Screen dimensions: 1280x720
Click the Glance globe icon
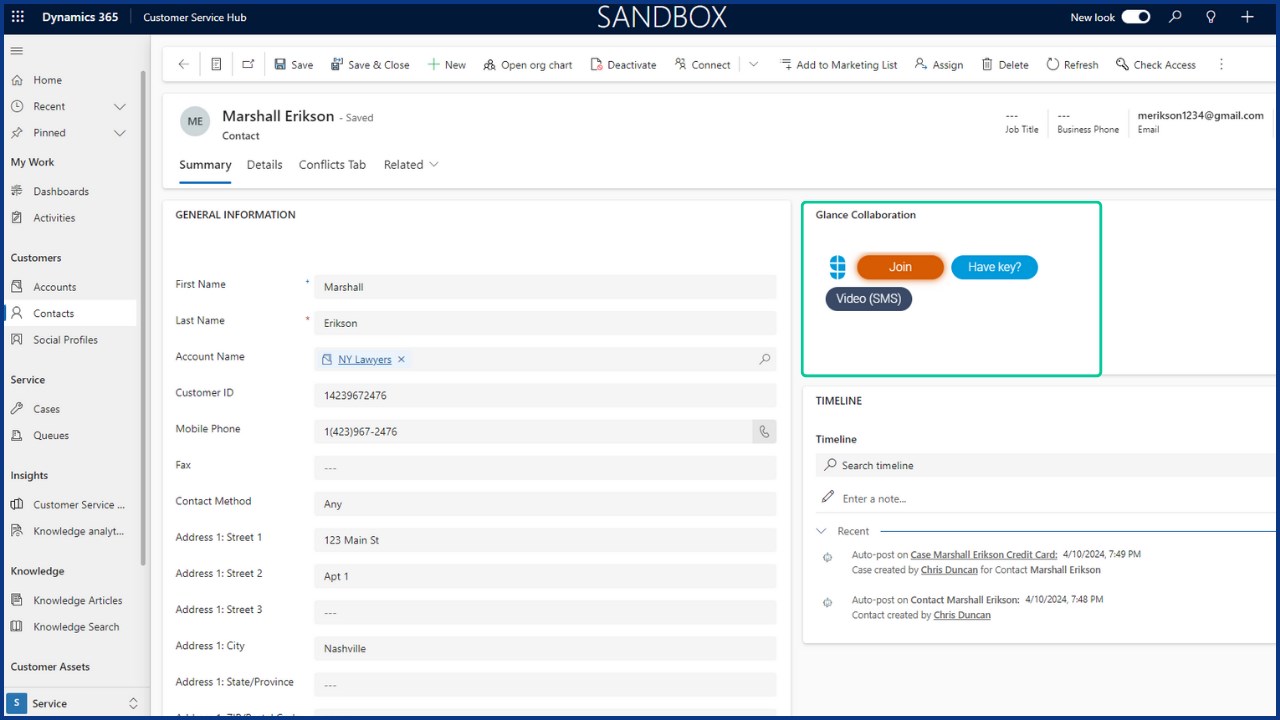coord(838,267)
